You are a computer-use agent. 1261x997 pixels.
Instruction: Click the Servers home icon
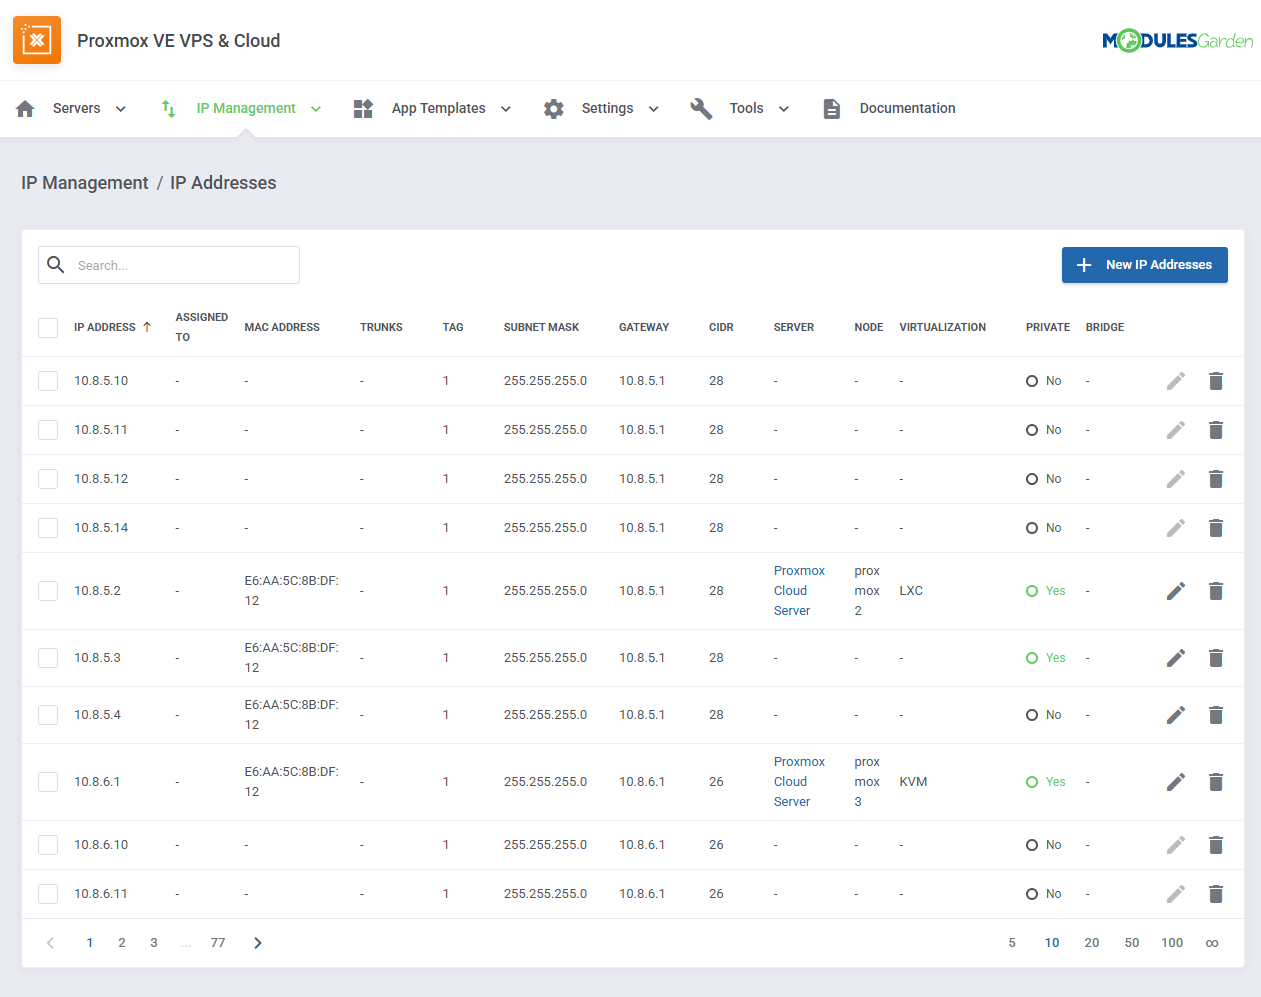(26, 109)
